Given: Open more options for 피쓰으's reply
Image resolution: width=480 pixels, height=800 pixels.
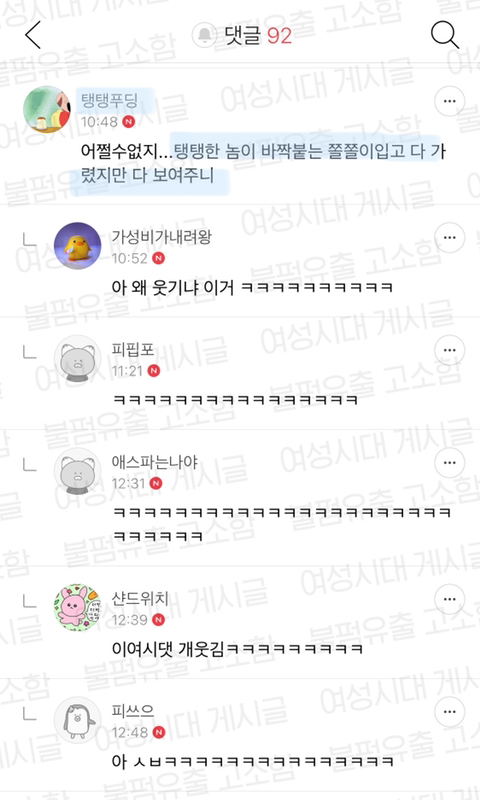Looking at the screenshot, I should [449, 712].
